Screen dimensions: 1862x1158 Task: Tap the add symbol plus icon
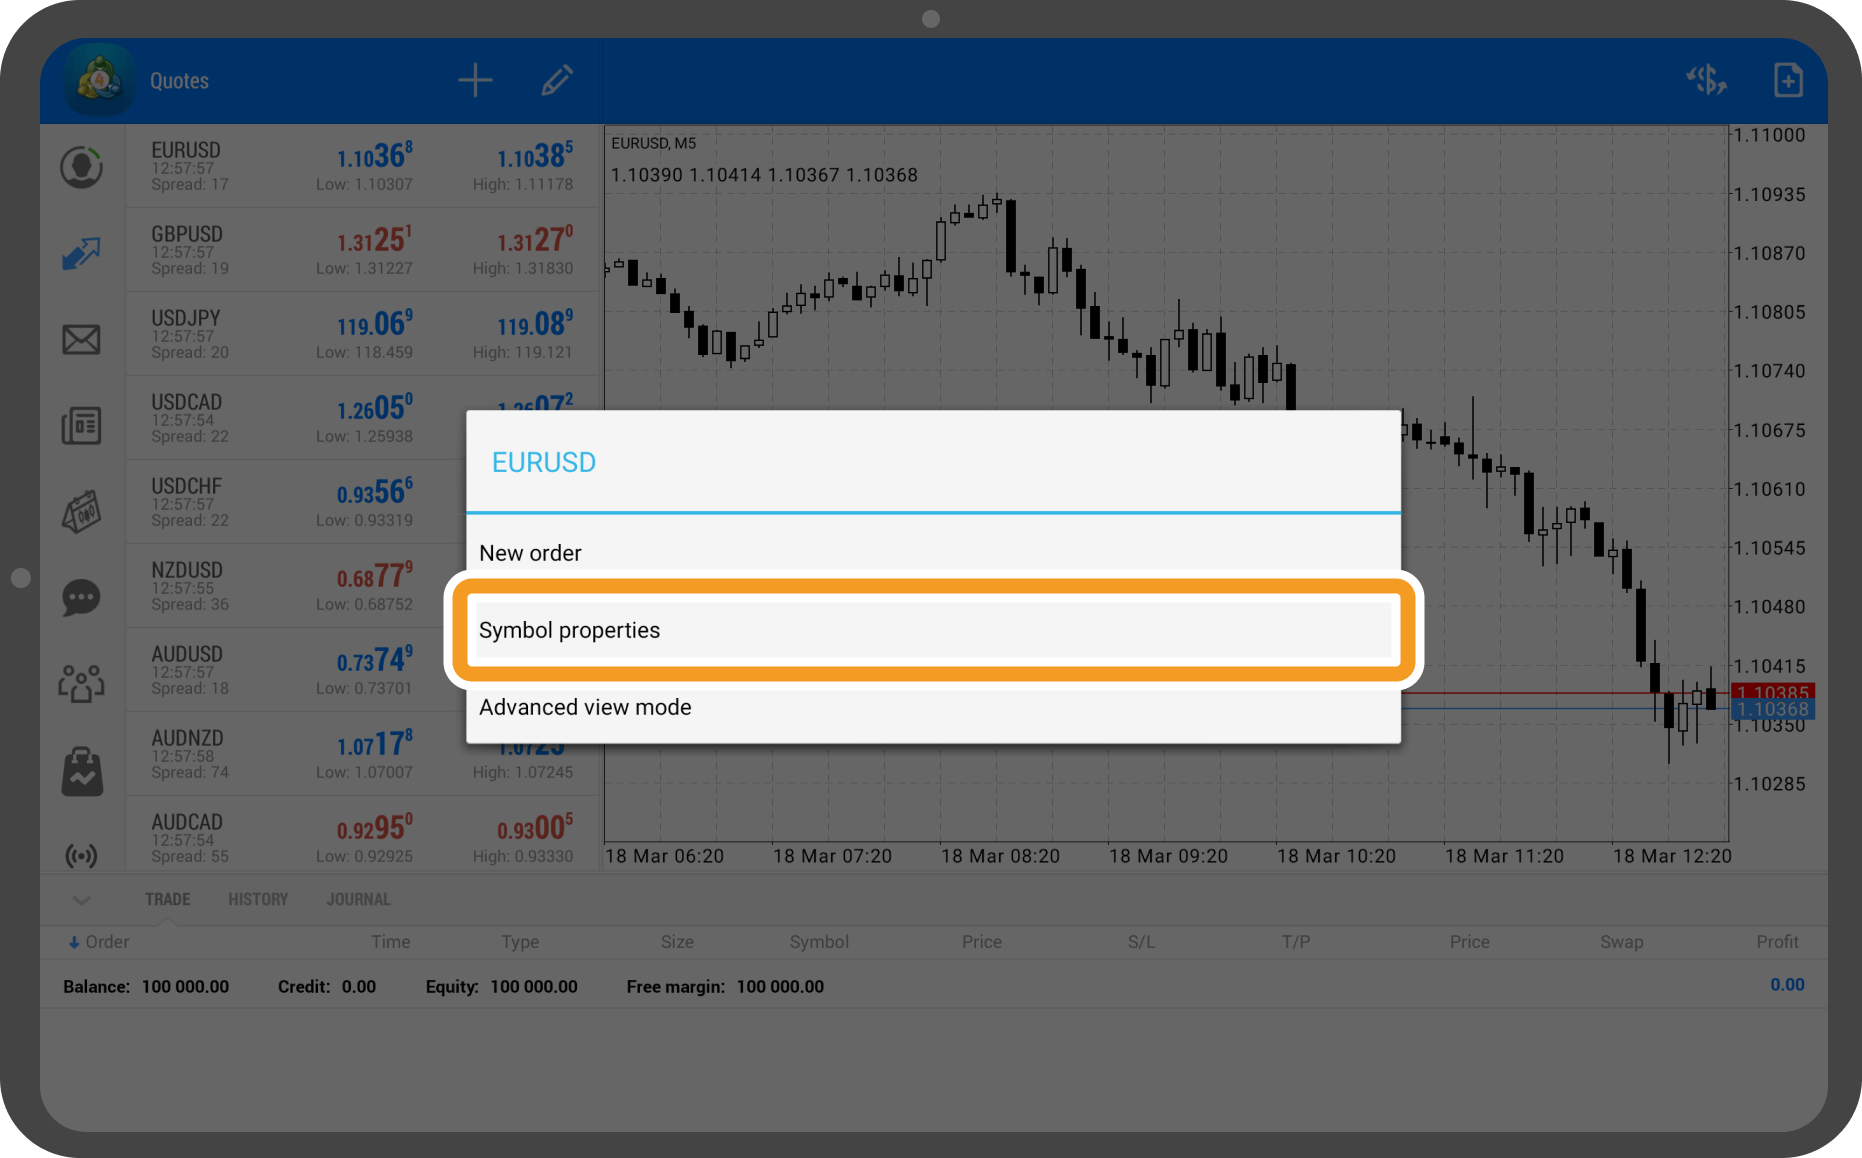pyautogui.click(x=475, y=80)
